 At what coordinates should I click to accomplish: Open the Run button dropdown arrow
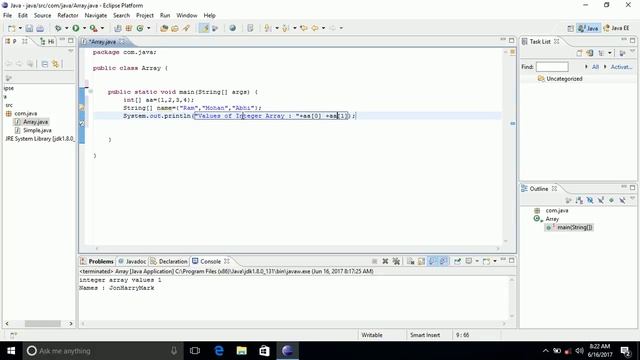point(84,28)
